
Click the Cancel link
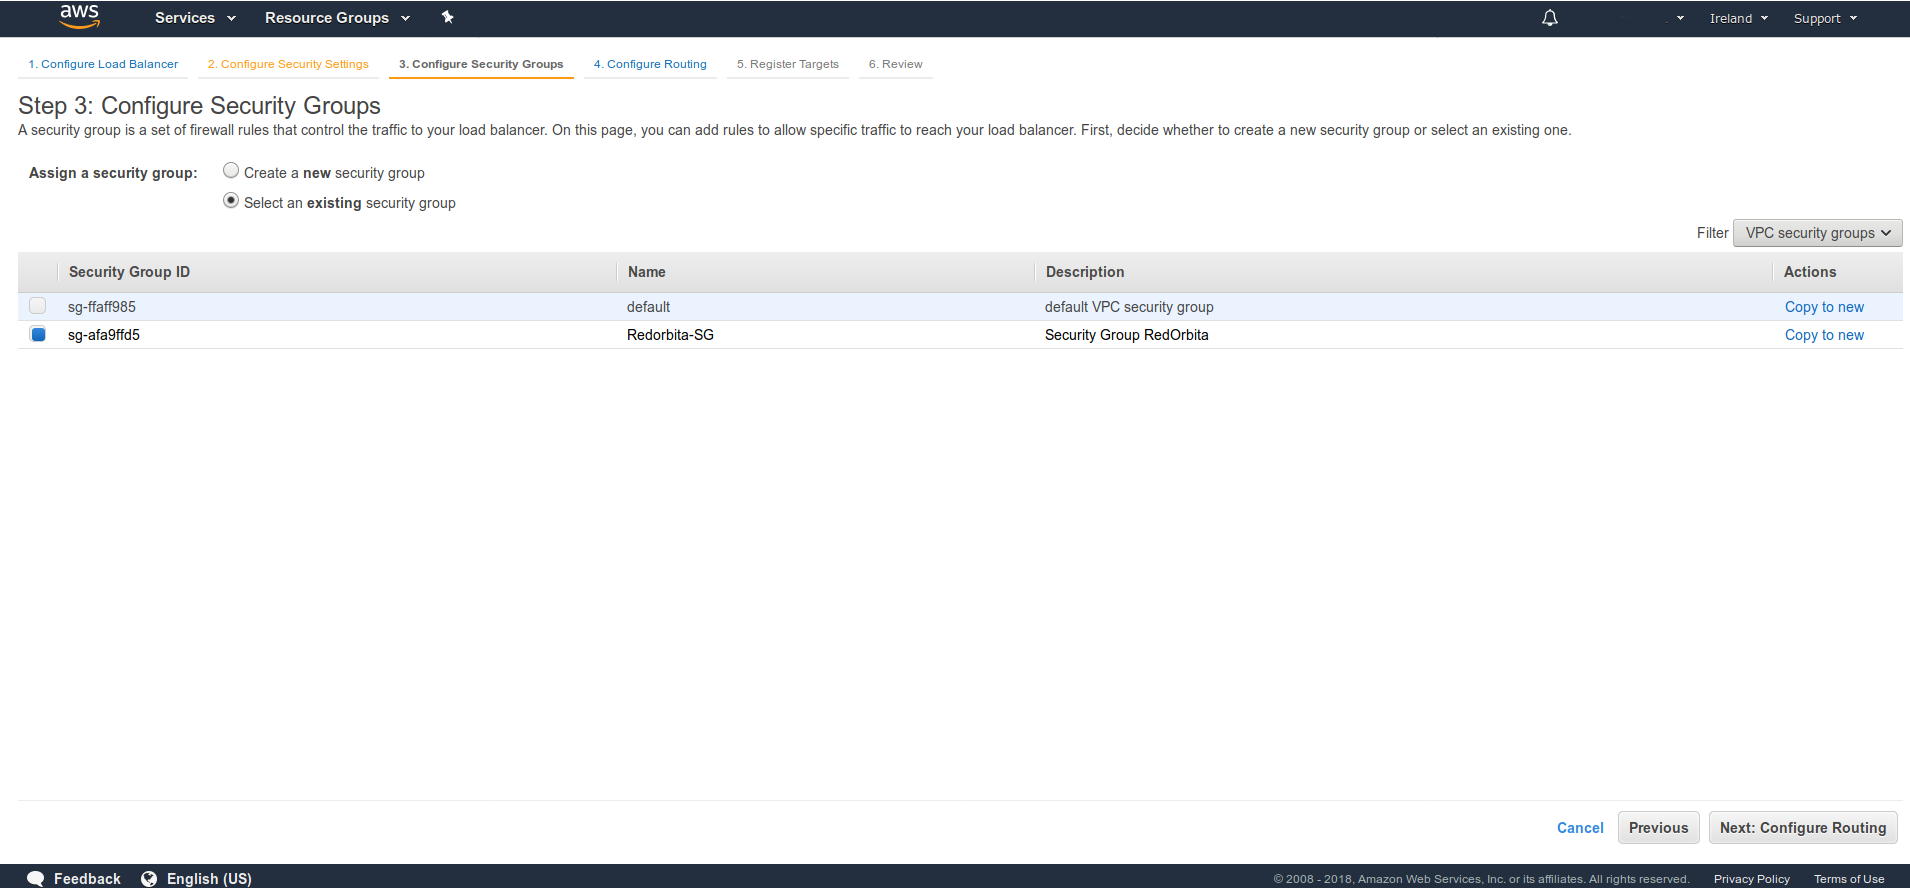coord(1580,828)
